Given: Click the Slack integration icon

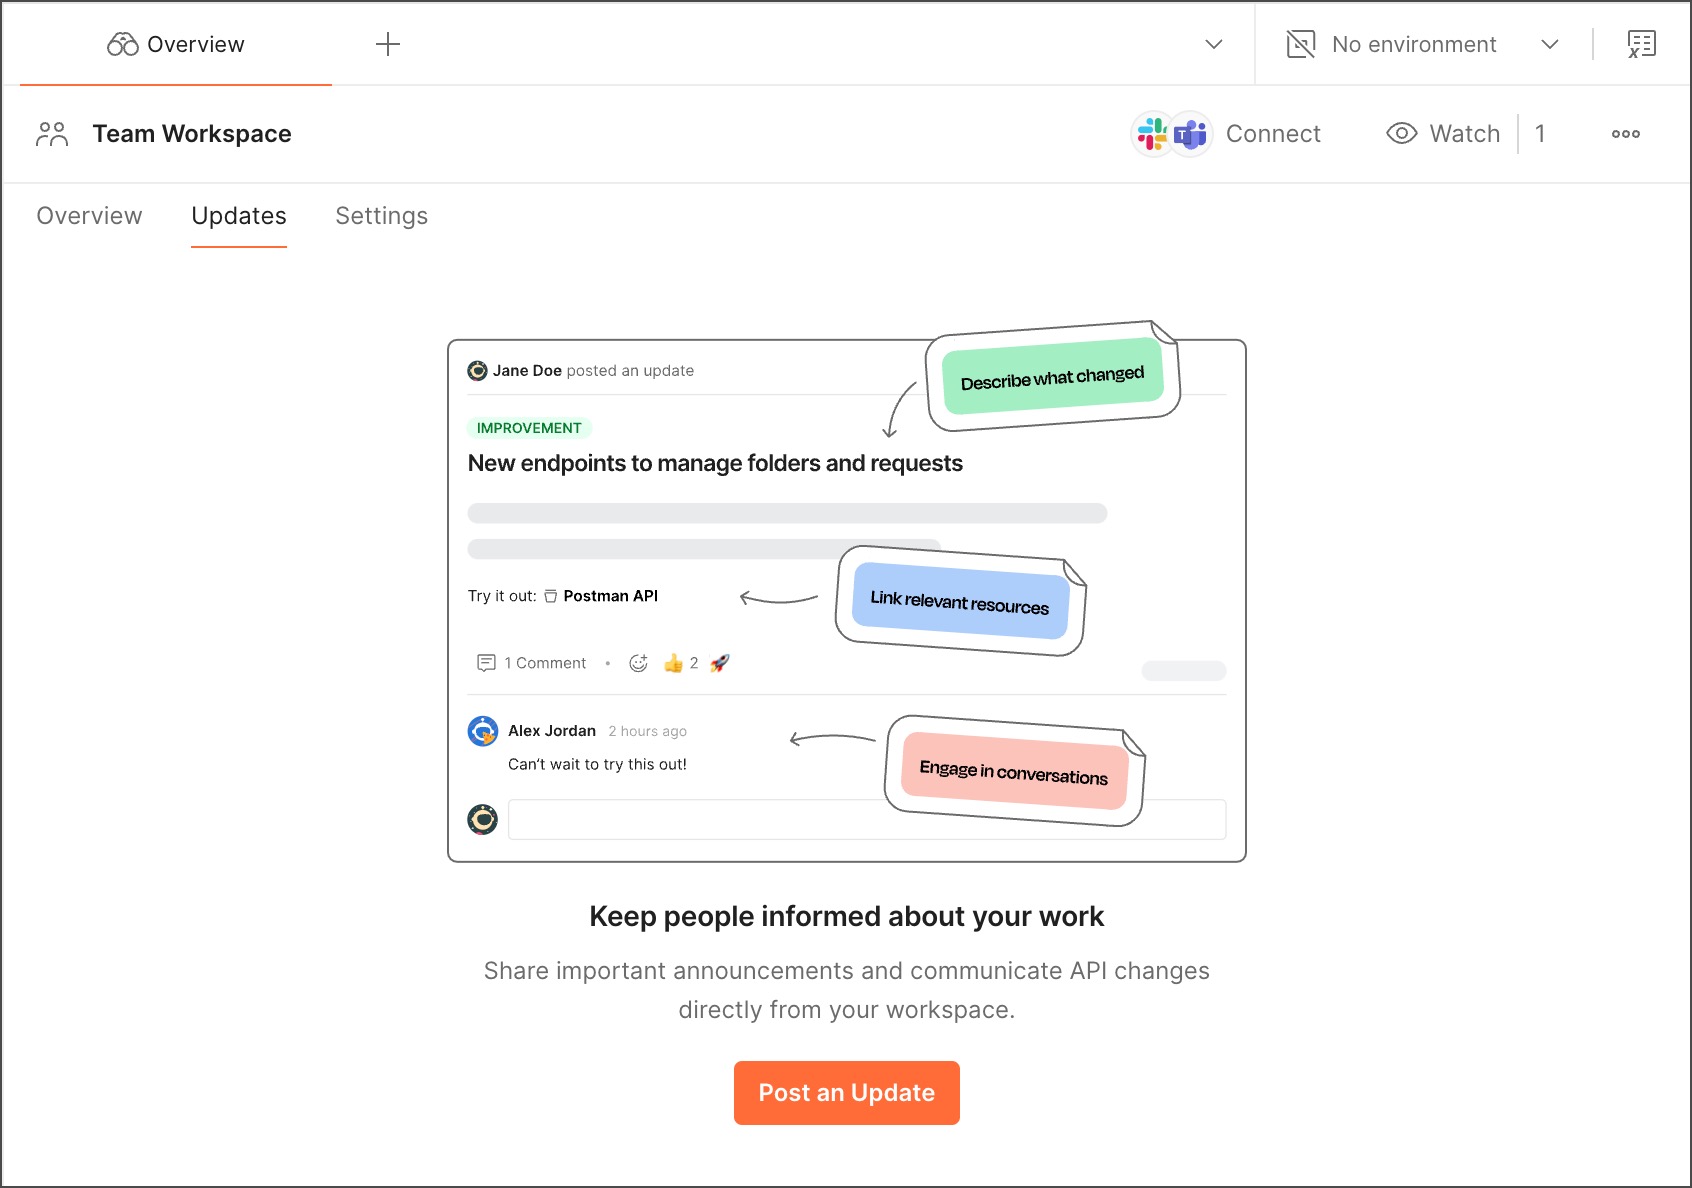Looking at the screenshot, I should [x=1152, y=134].
